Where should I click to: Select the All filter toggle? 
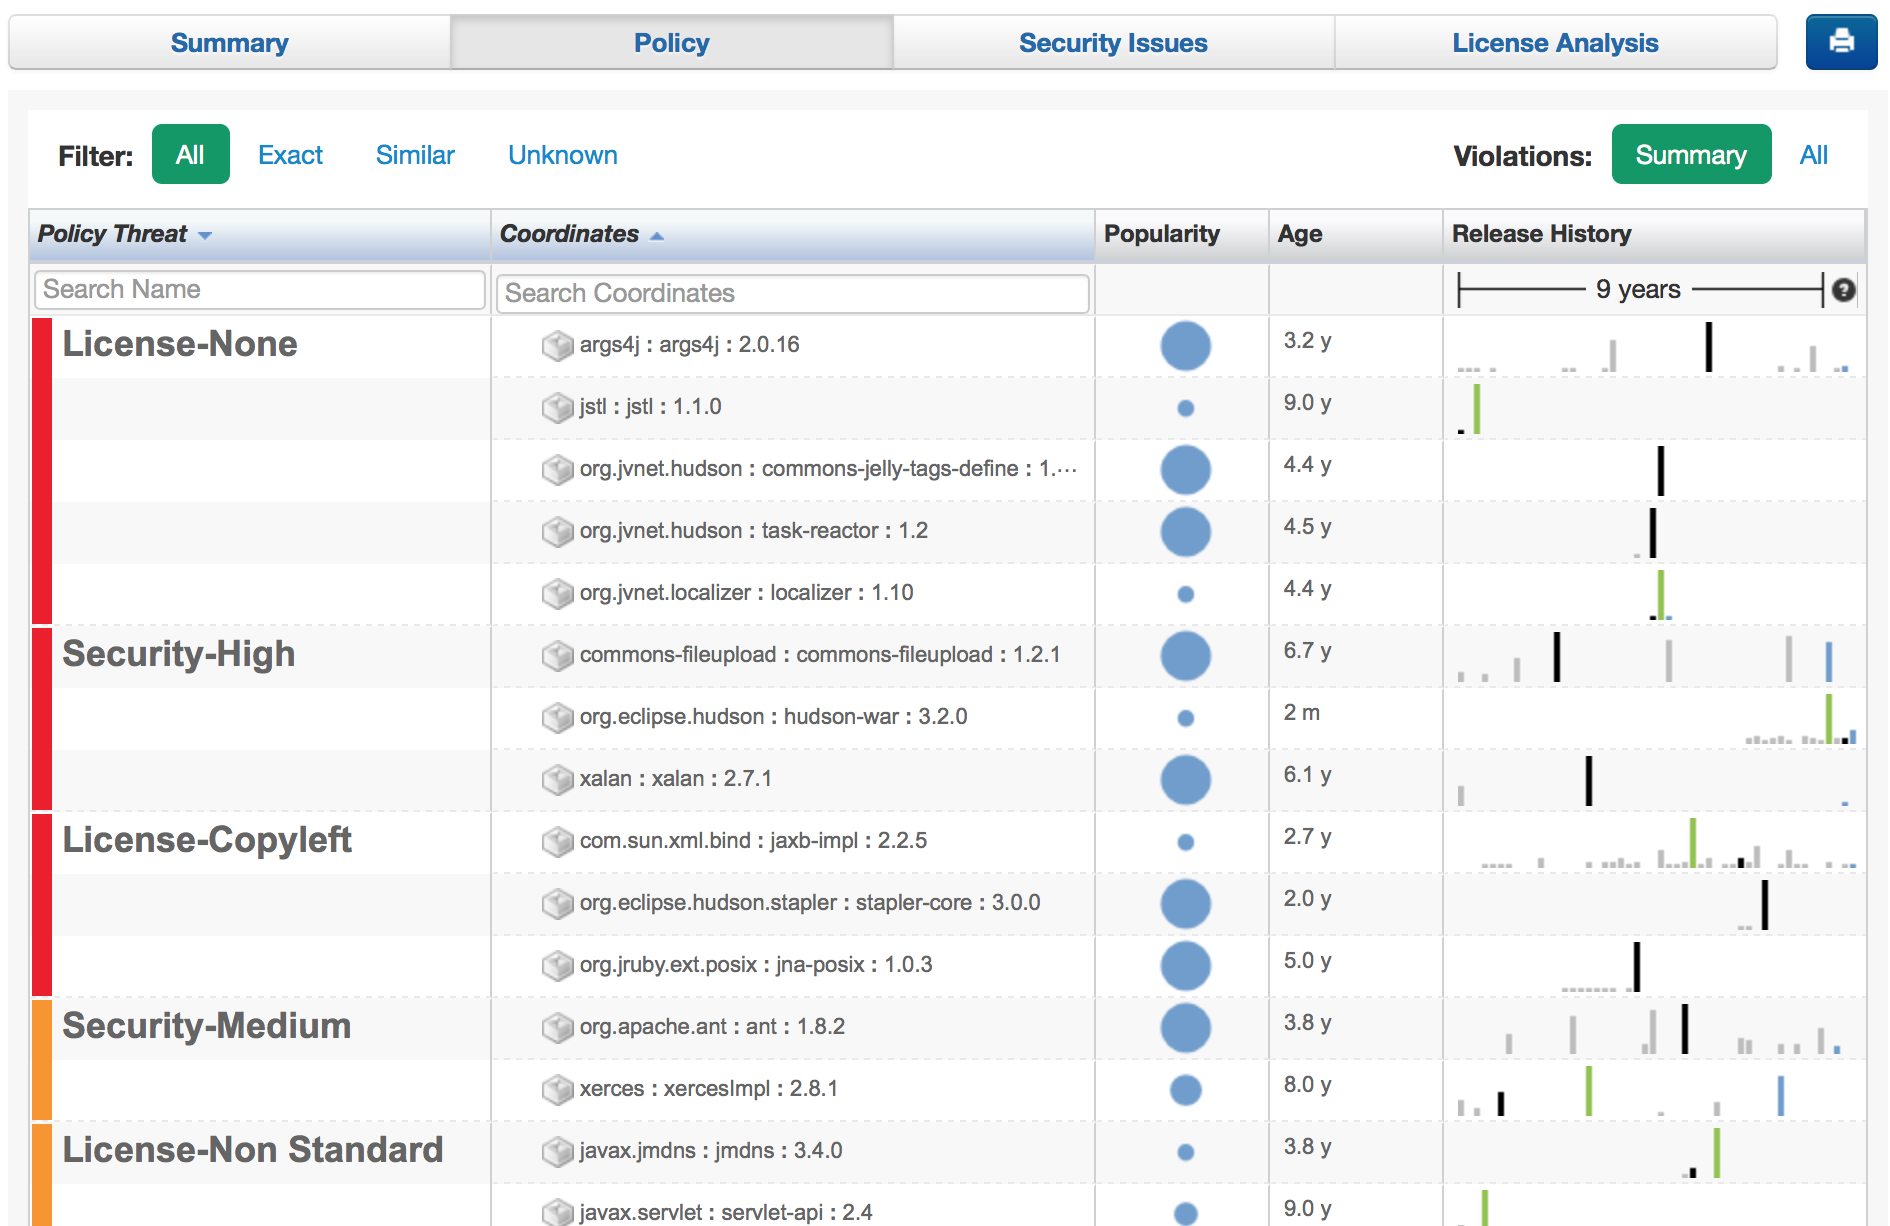click(190, 155)
